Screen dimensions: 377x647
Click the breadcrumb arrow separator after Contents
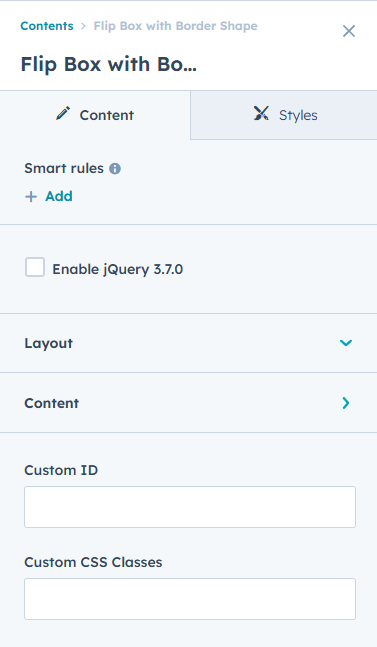click(83, 26)
